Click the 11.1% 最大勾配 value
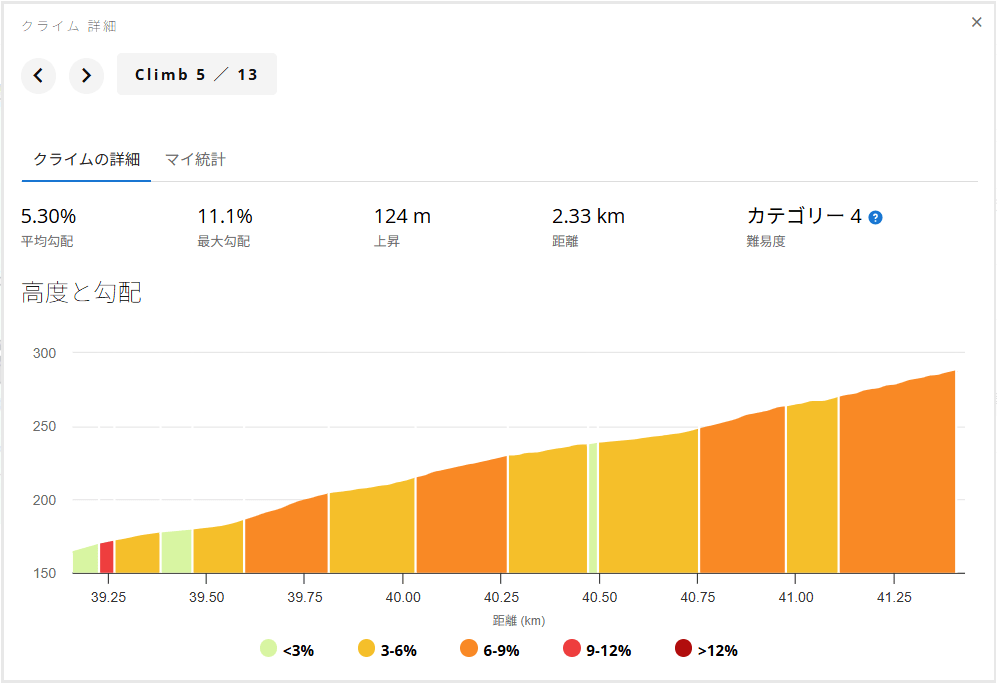The width and height of the screenshot is (997, 683). point(225,216)
